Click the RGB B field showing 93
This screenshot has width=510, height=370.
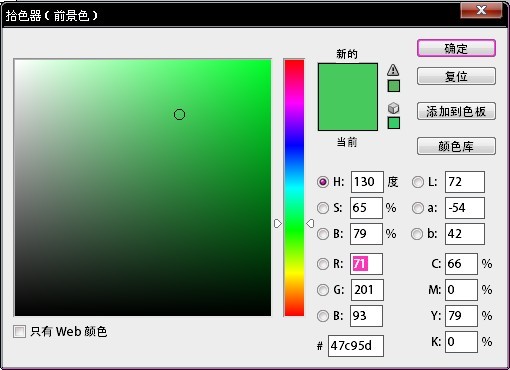(366, 316)
